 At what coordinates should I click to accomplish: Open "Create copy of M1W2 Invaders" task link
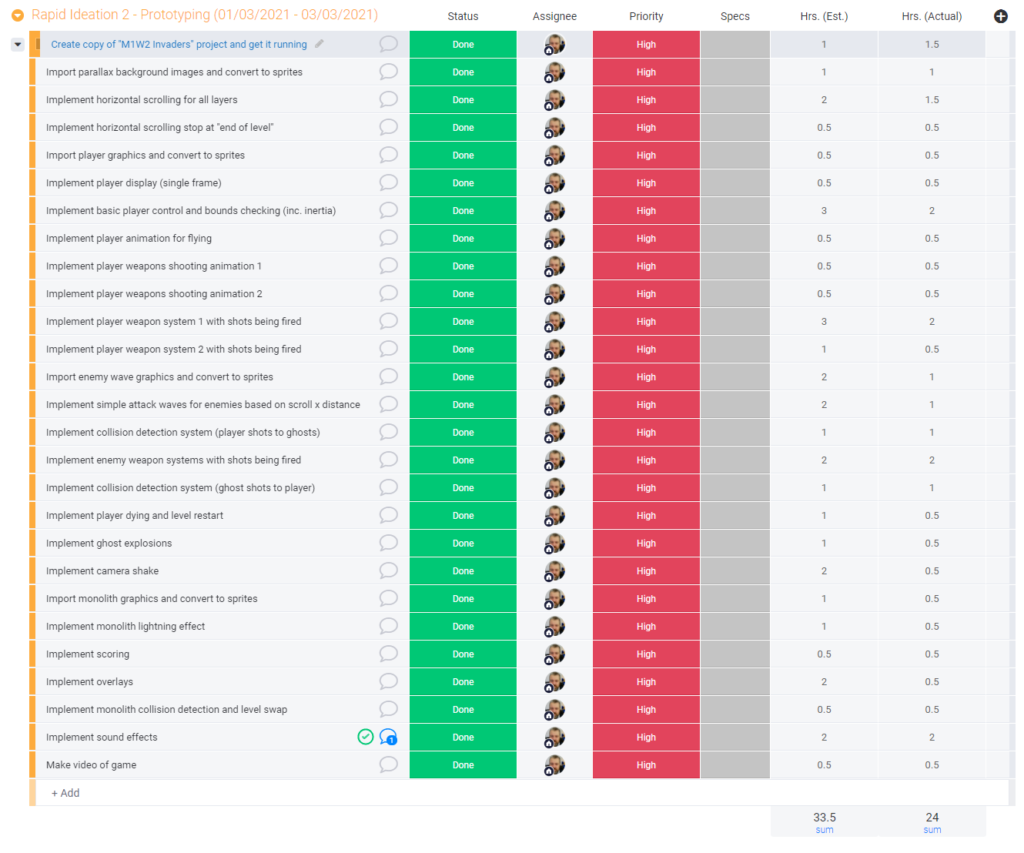(178, 45)
